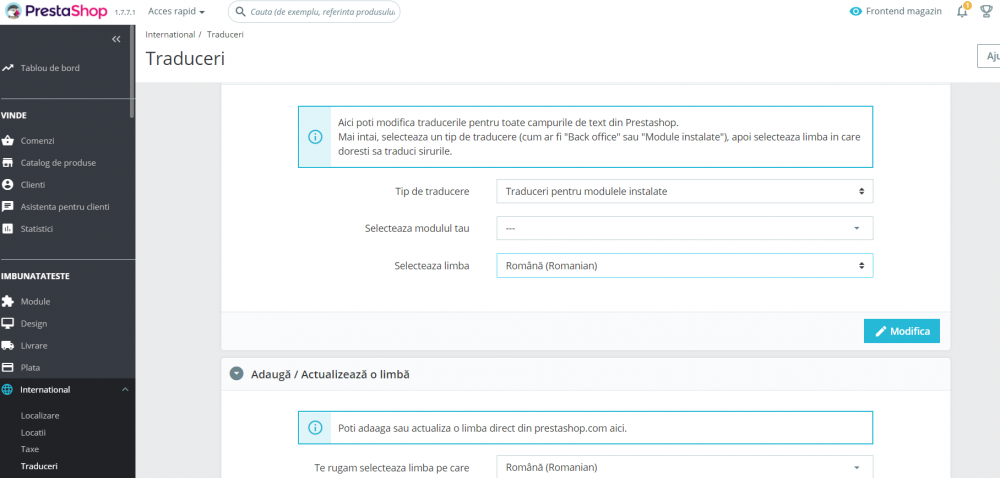The image size is (1000, 478).
Task: Click the pencil icon on Modifica button
Action: [x=881, y=331]
